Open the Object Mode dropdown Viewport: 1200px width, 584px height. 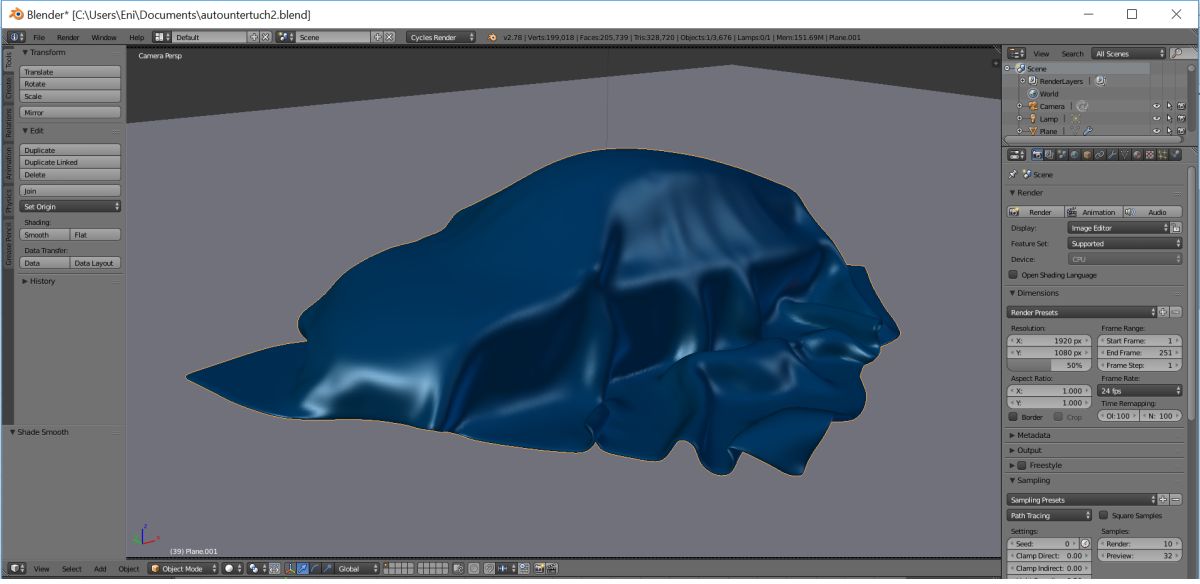click(x=183, y=568)
